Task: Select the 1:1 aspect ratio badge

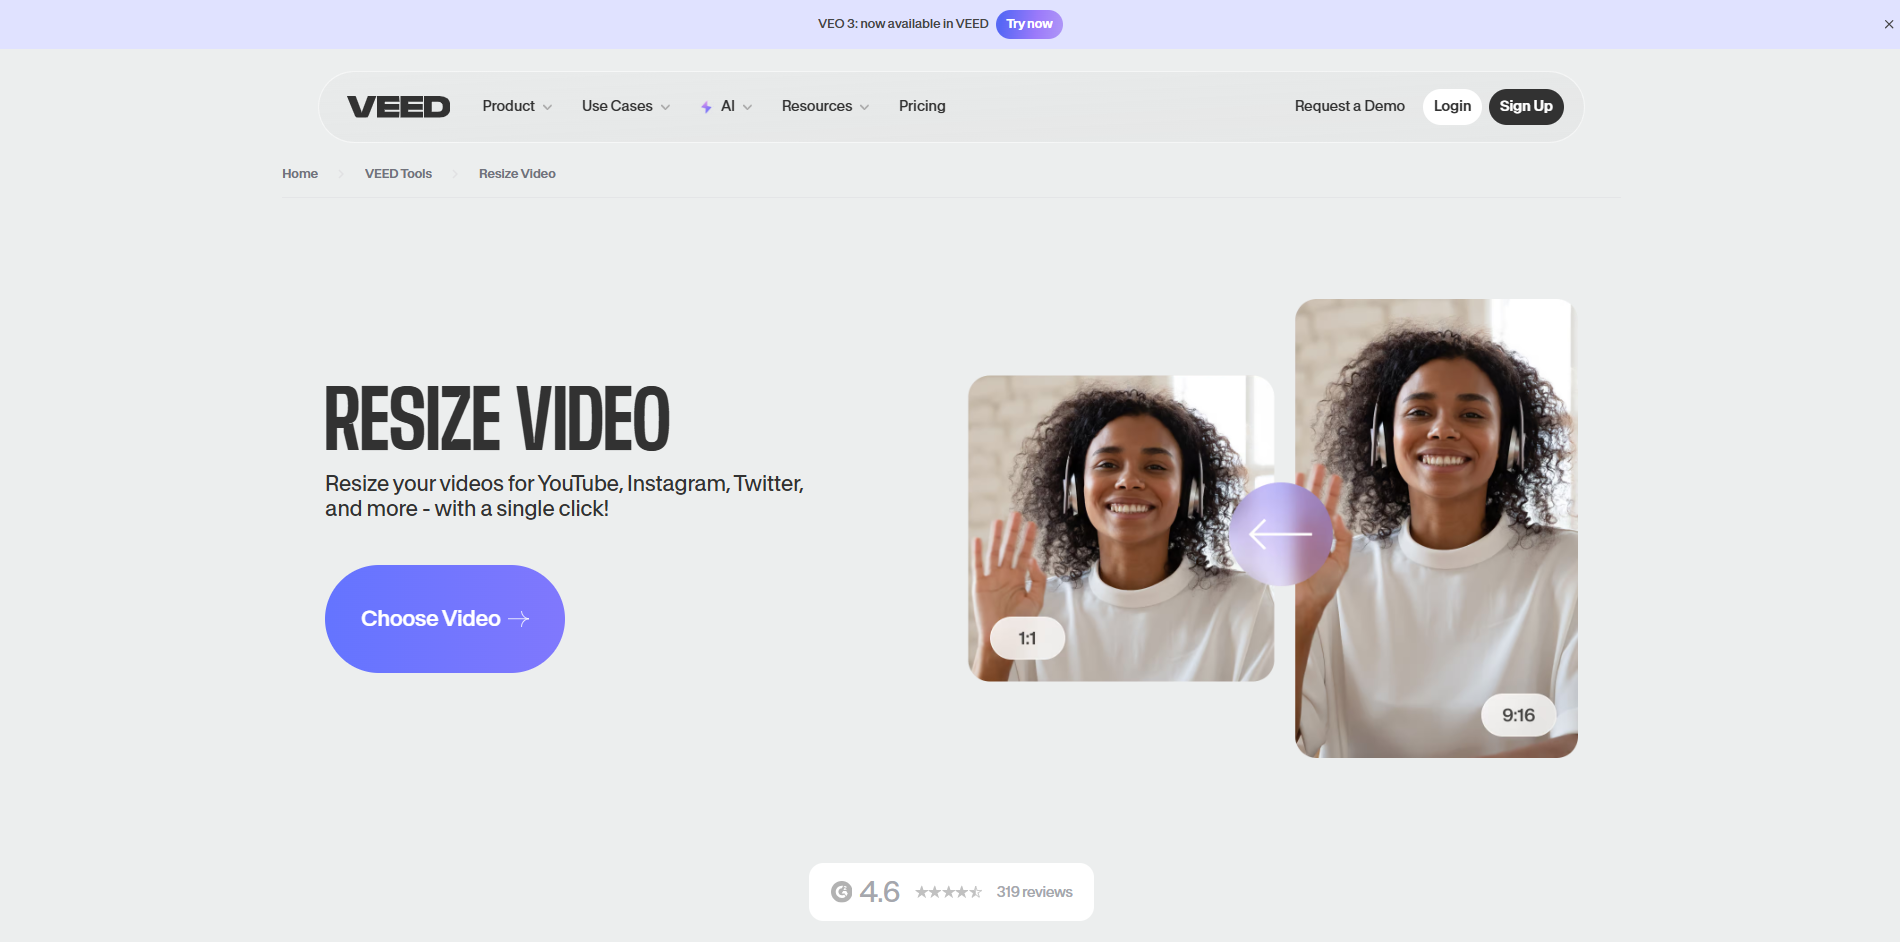Action: tap(1026, 637)
